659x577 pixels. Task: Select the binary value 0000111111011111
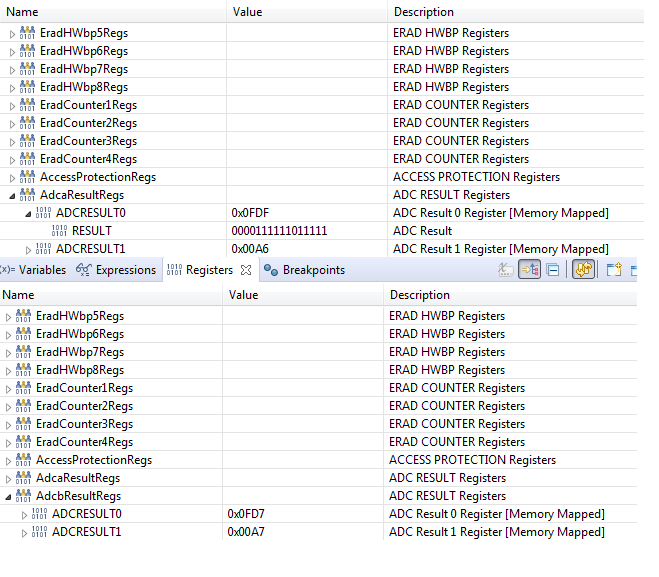coord(279,231)
